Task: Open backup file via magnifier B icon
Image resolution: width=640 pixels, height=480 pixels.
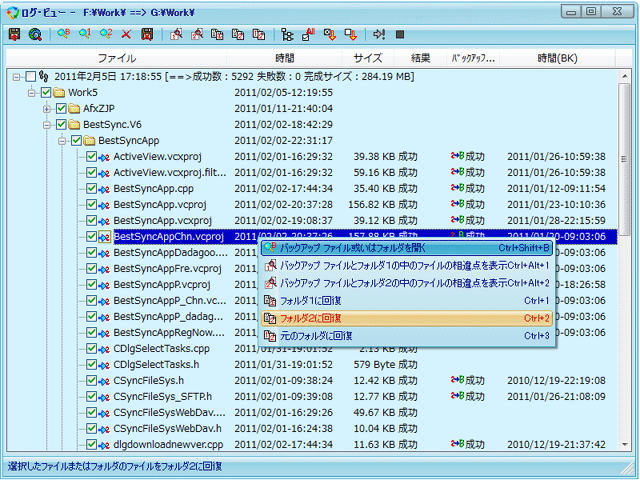Action: coord(64,34)
